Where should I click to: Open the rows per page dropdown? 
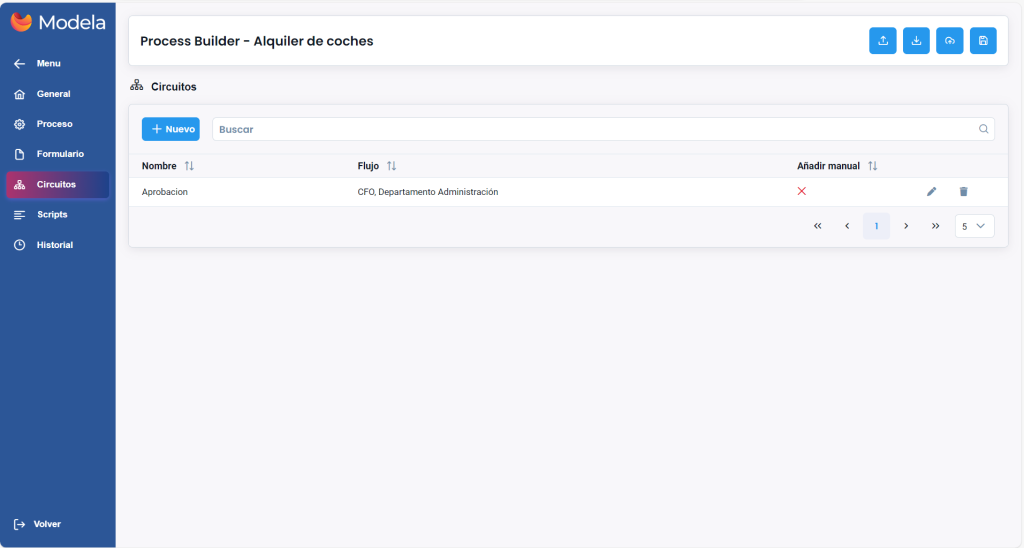(x=974, y=226)
